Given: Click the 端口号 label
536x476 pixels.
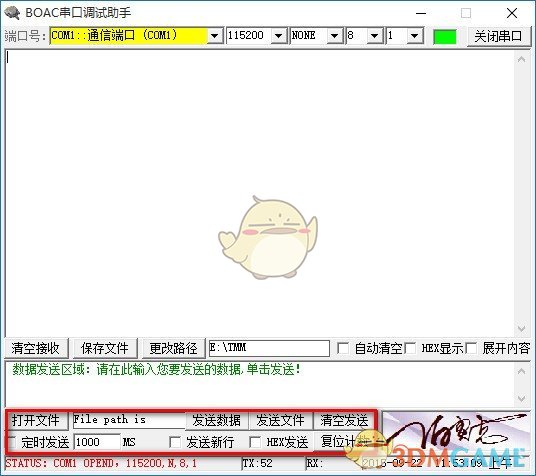Looking at the screenshot, I should point(25,36).
